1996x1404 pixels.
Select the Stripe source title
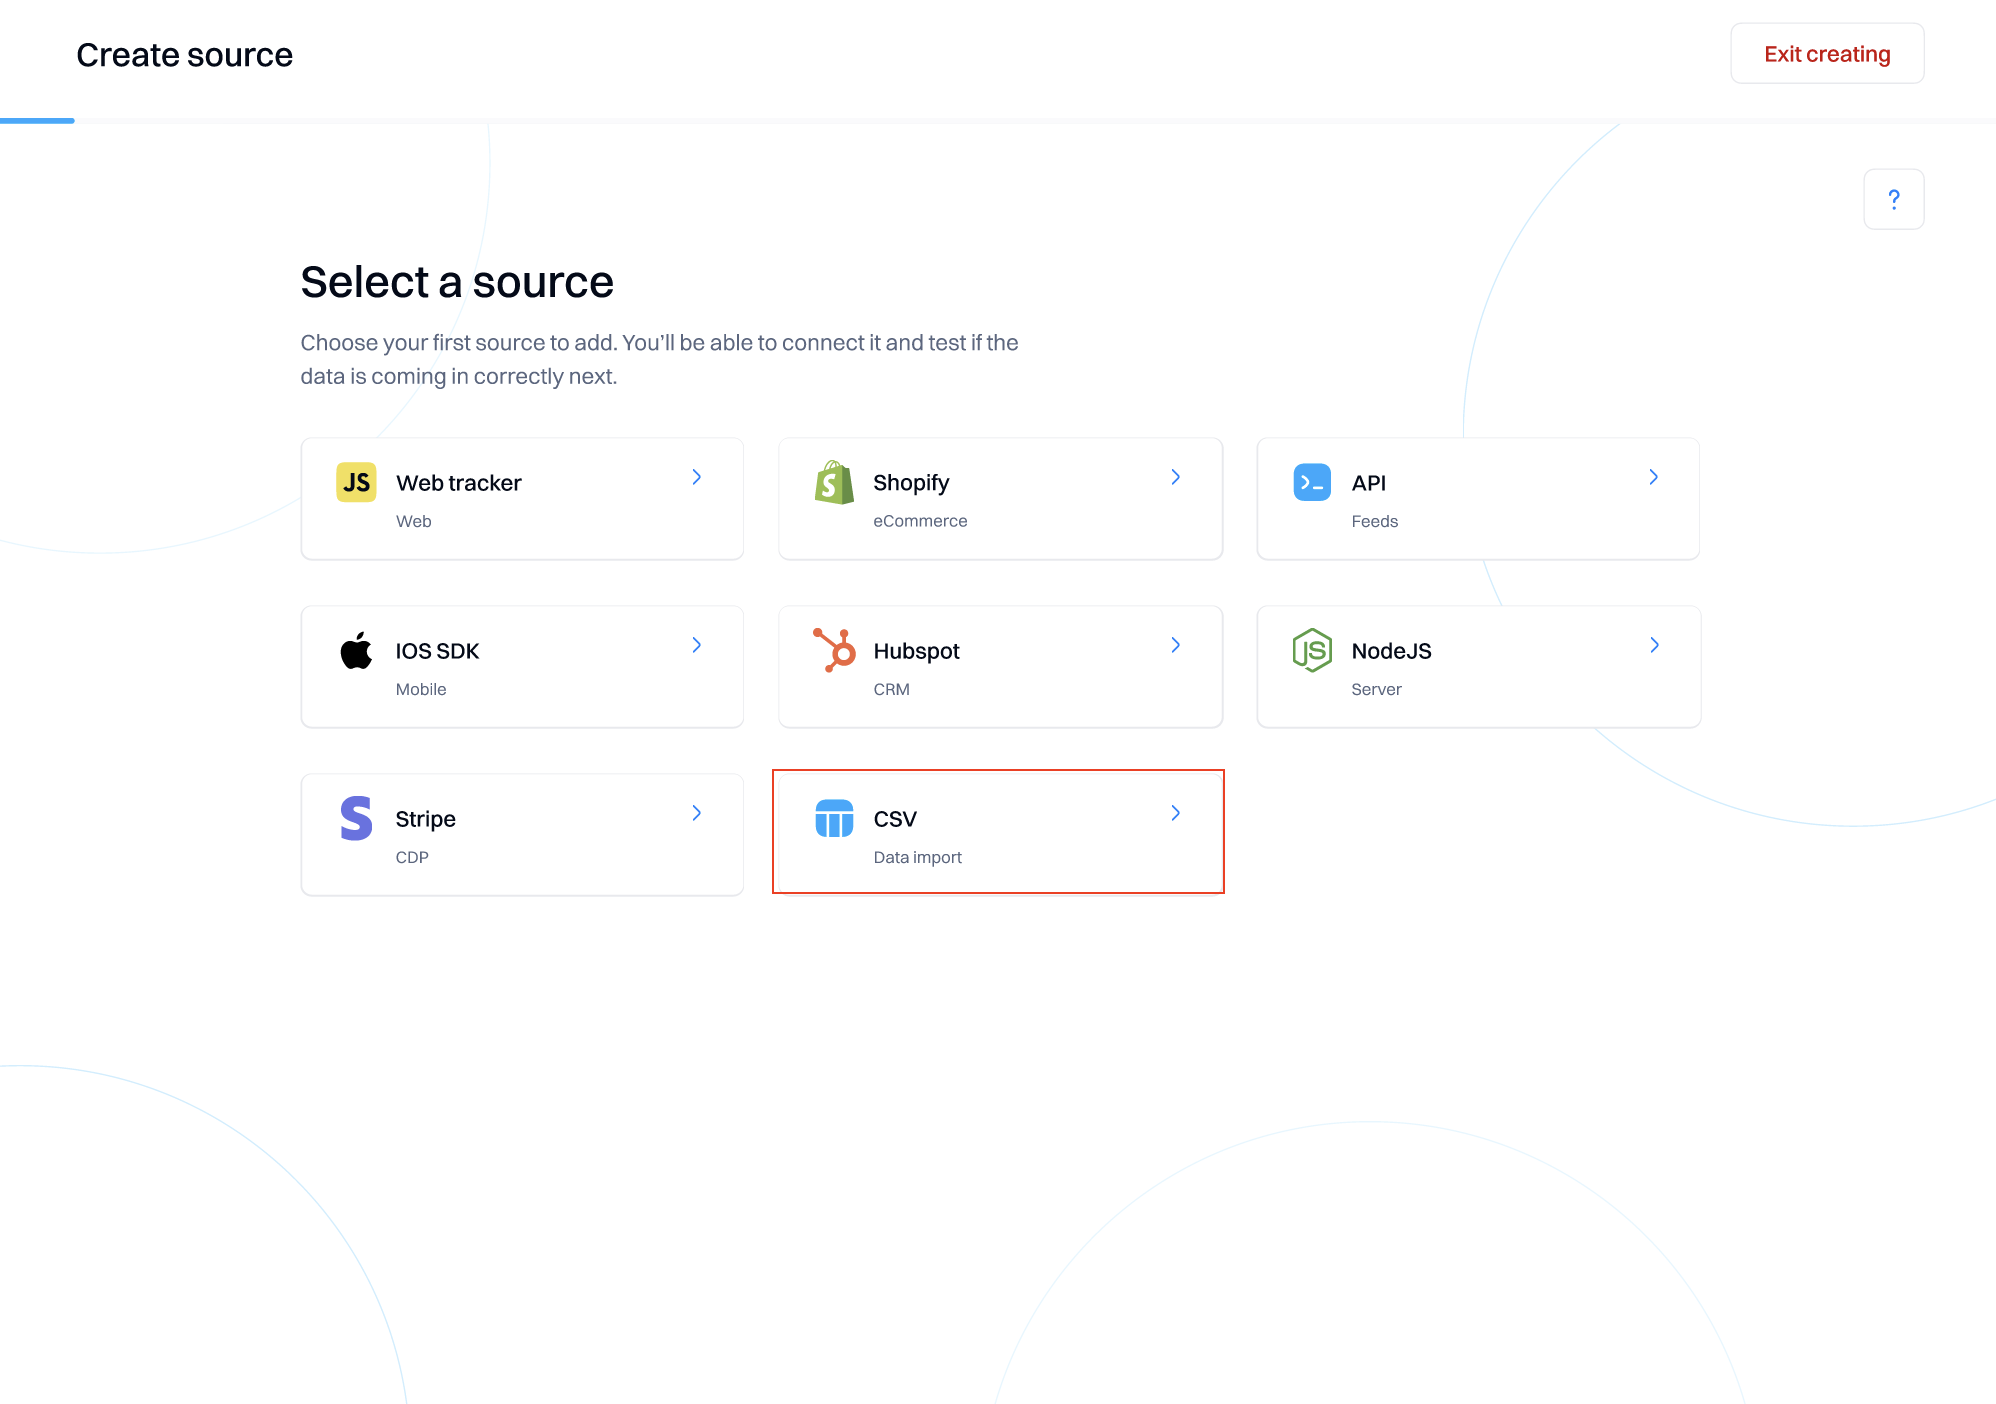click(425, 819)
